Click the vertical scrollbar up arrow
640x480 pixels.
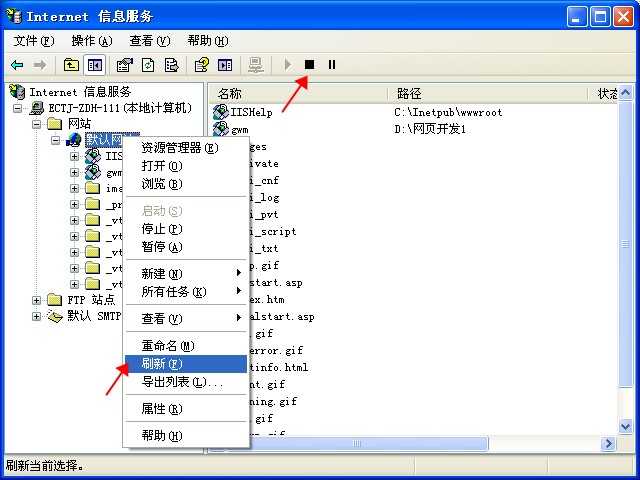coord(625,93)
